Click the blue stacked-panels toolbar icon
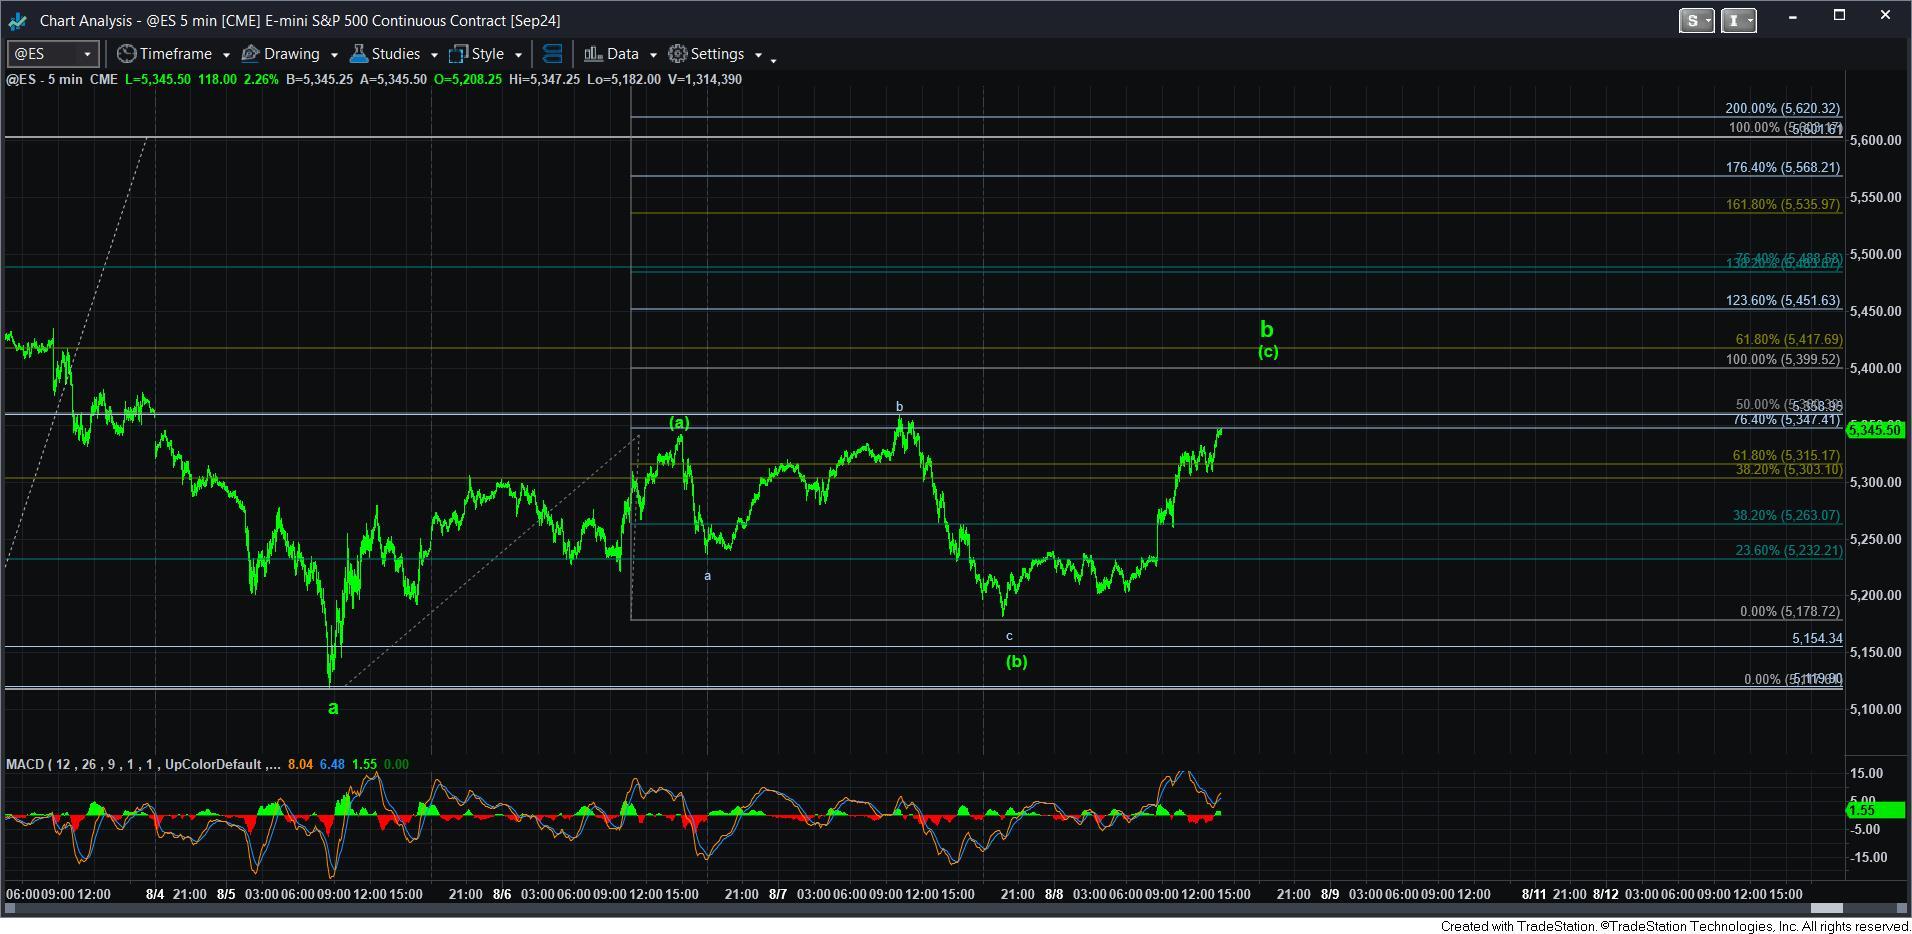Screen dimensions: 1912x934 552,54
